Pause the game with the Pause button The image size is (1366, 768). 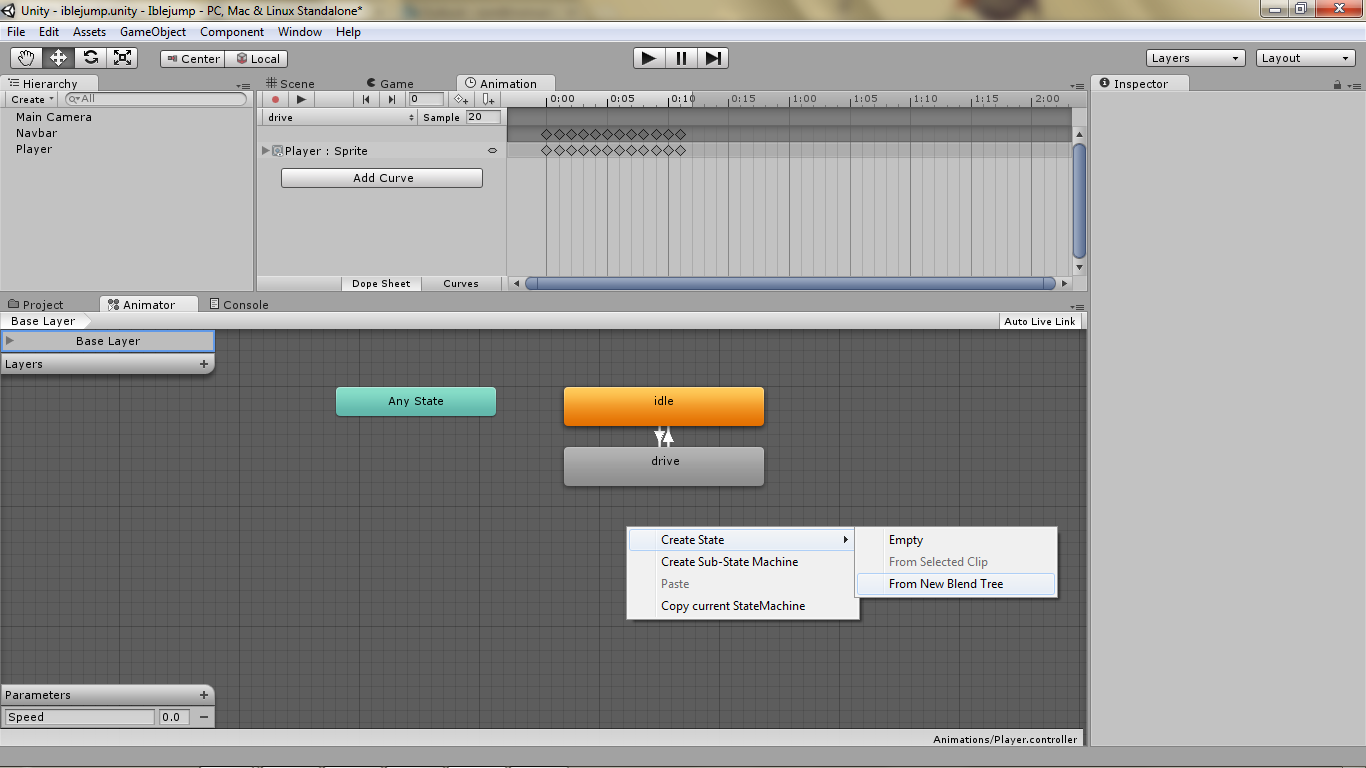[681, 58]
